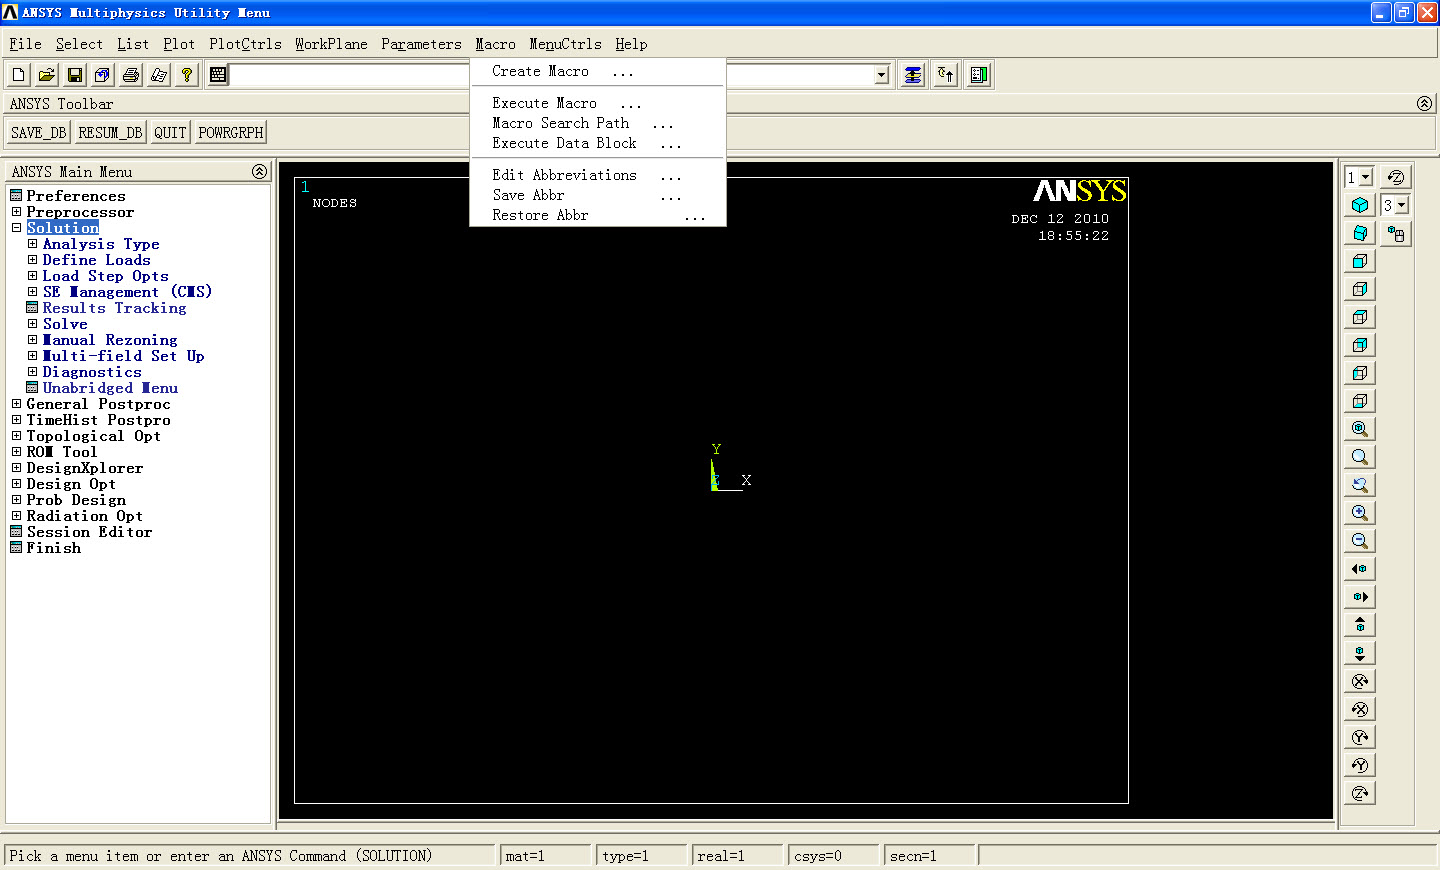Click the ANSYS Help question mark icon
1440x870 pixels.
tap(187, 75)
